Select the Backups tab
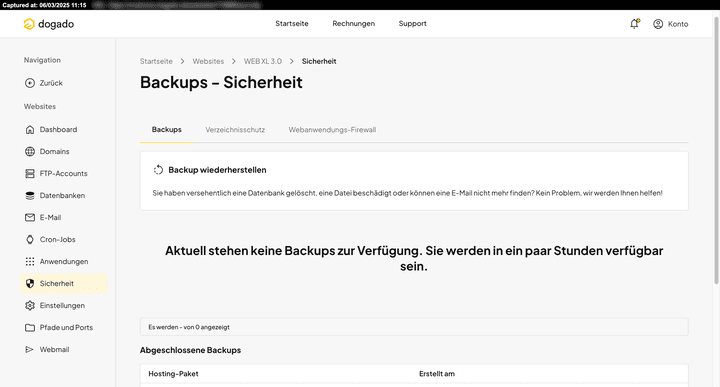The image size is (720, 387). [x=167, y=130]
